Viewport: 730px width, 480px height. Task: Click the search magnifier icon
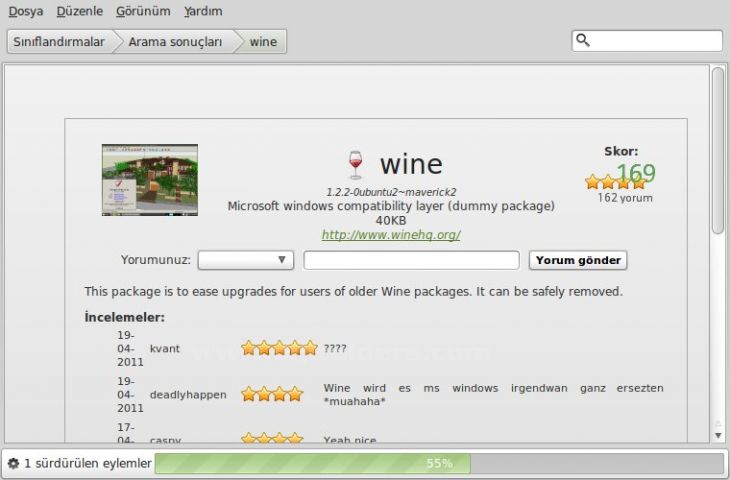584,41
